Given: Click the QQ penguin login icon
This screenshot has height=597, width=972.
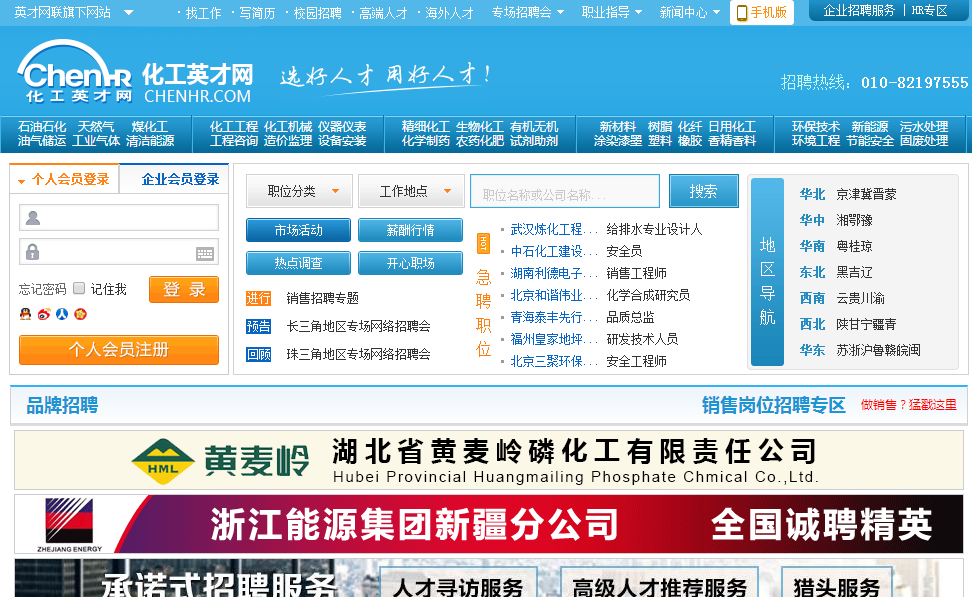Looking at the screenshot, I should 25,314.
